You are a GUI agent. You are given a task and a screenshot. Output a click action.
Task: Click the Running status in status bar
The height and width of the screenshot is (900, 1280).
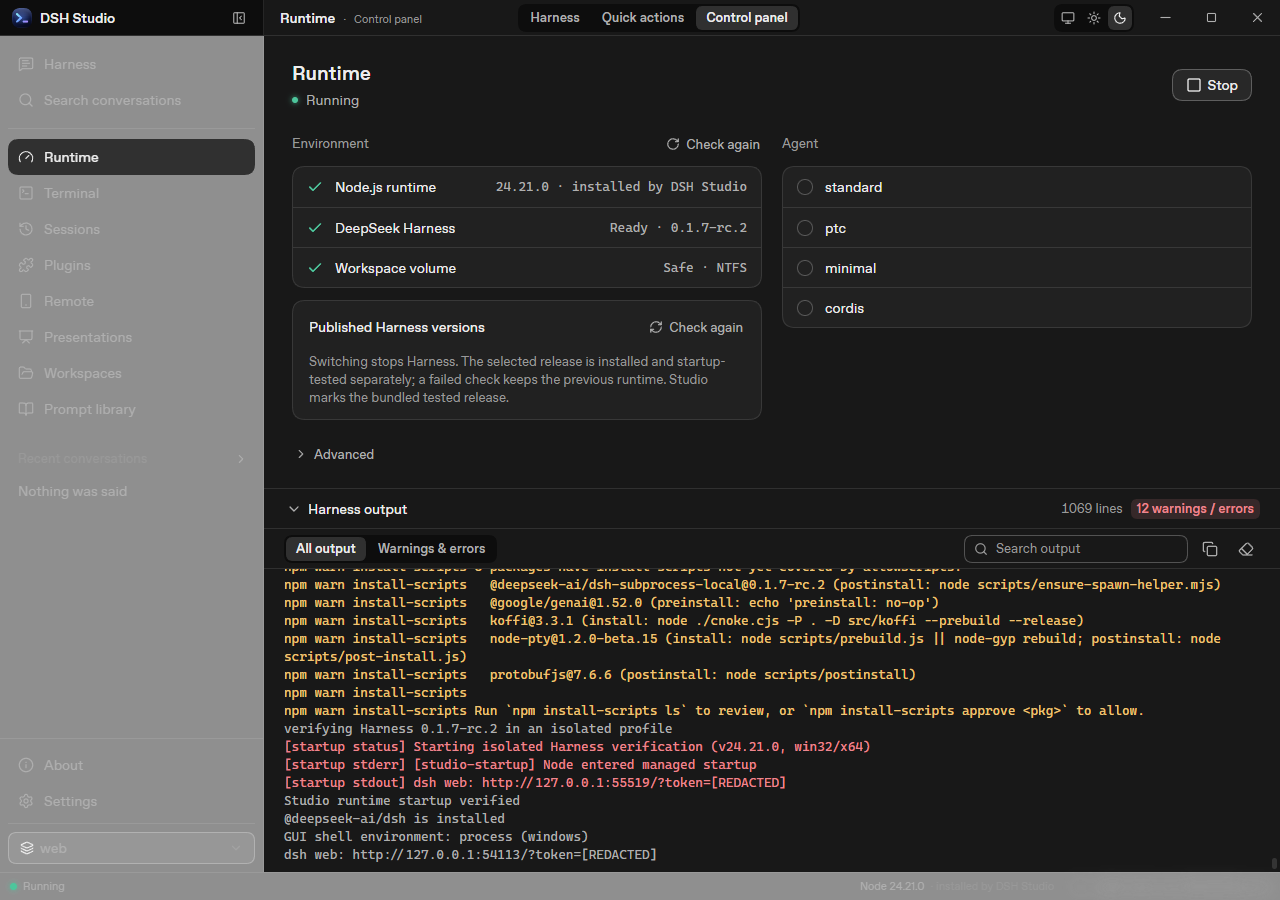(37, 886)
